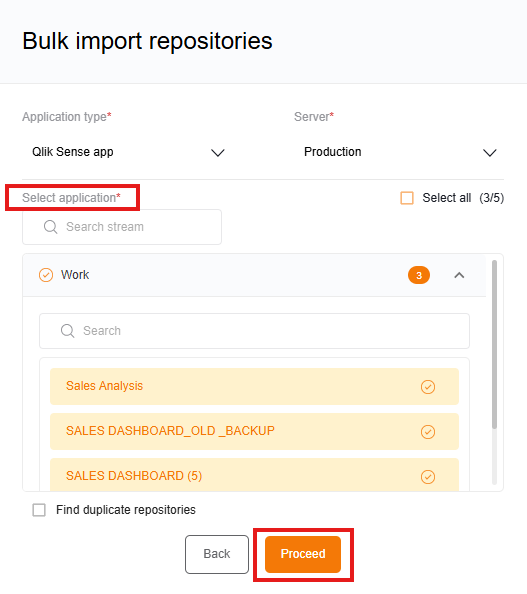Deselect Sales Analysis via its check icon

coord(428,387)
